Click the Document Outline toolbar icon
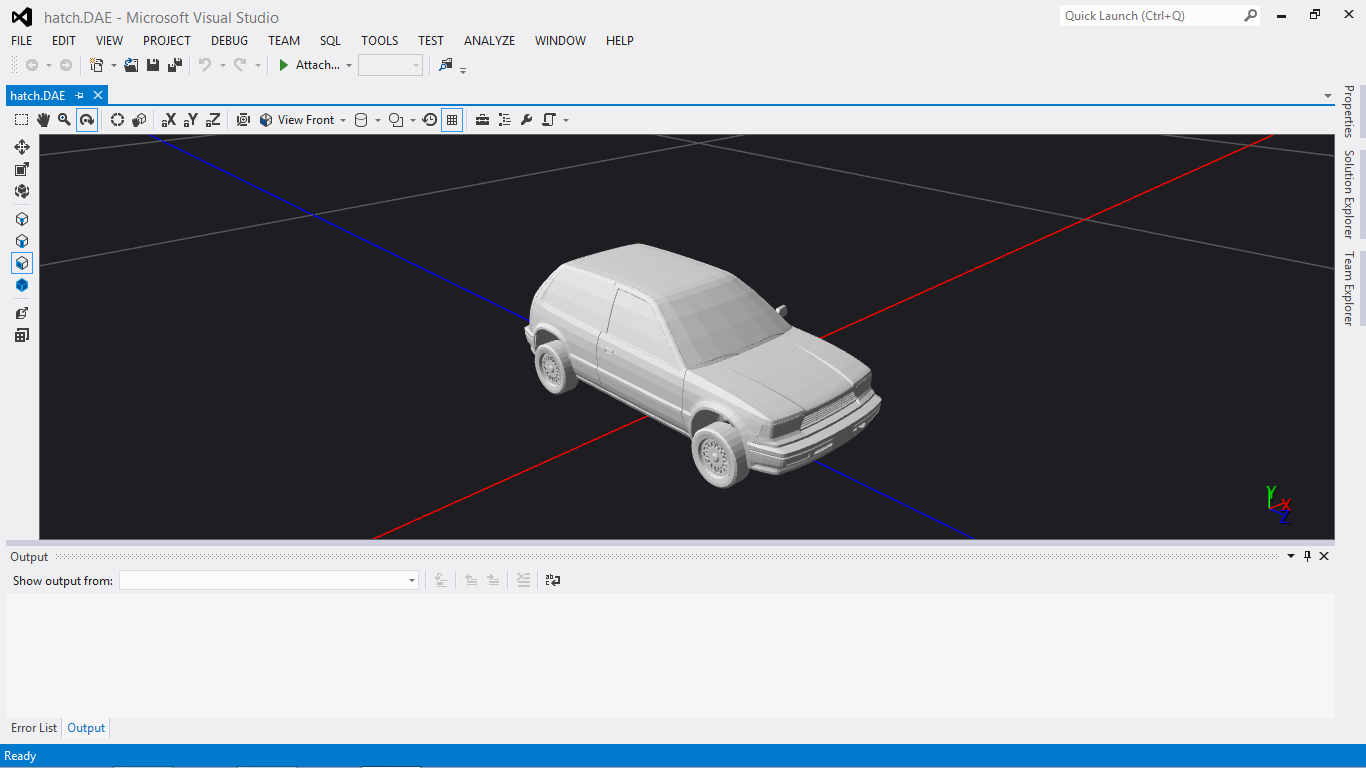1366x768 pixels. pyautogui.click(x=504, y=120)
